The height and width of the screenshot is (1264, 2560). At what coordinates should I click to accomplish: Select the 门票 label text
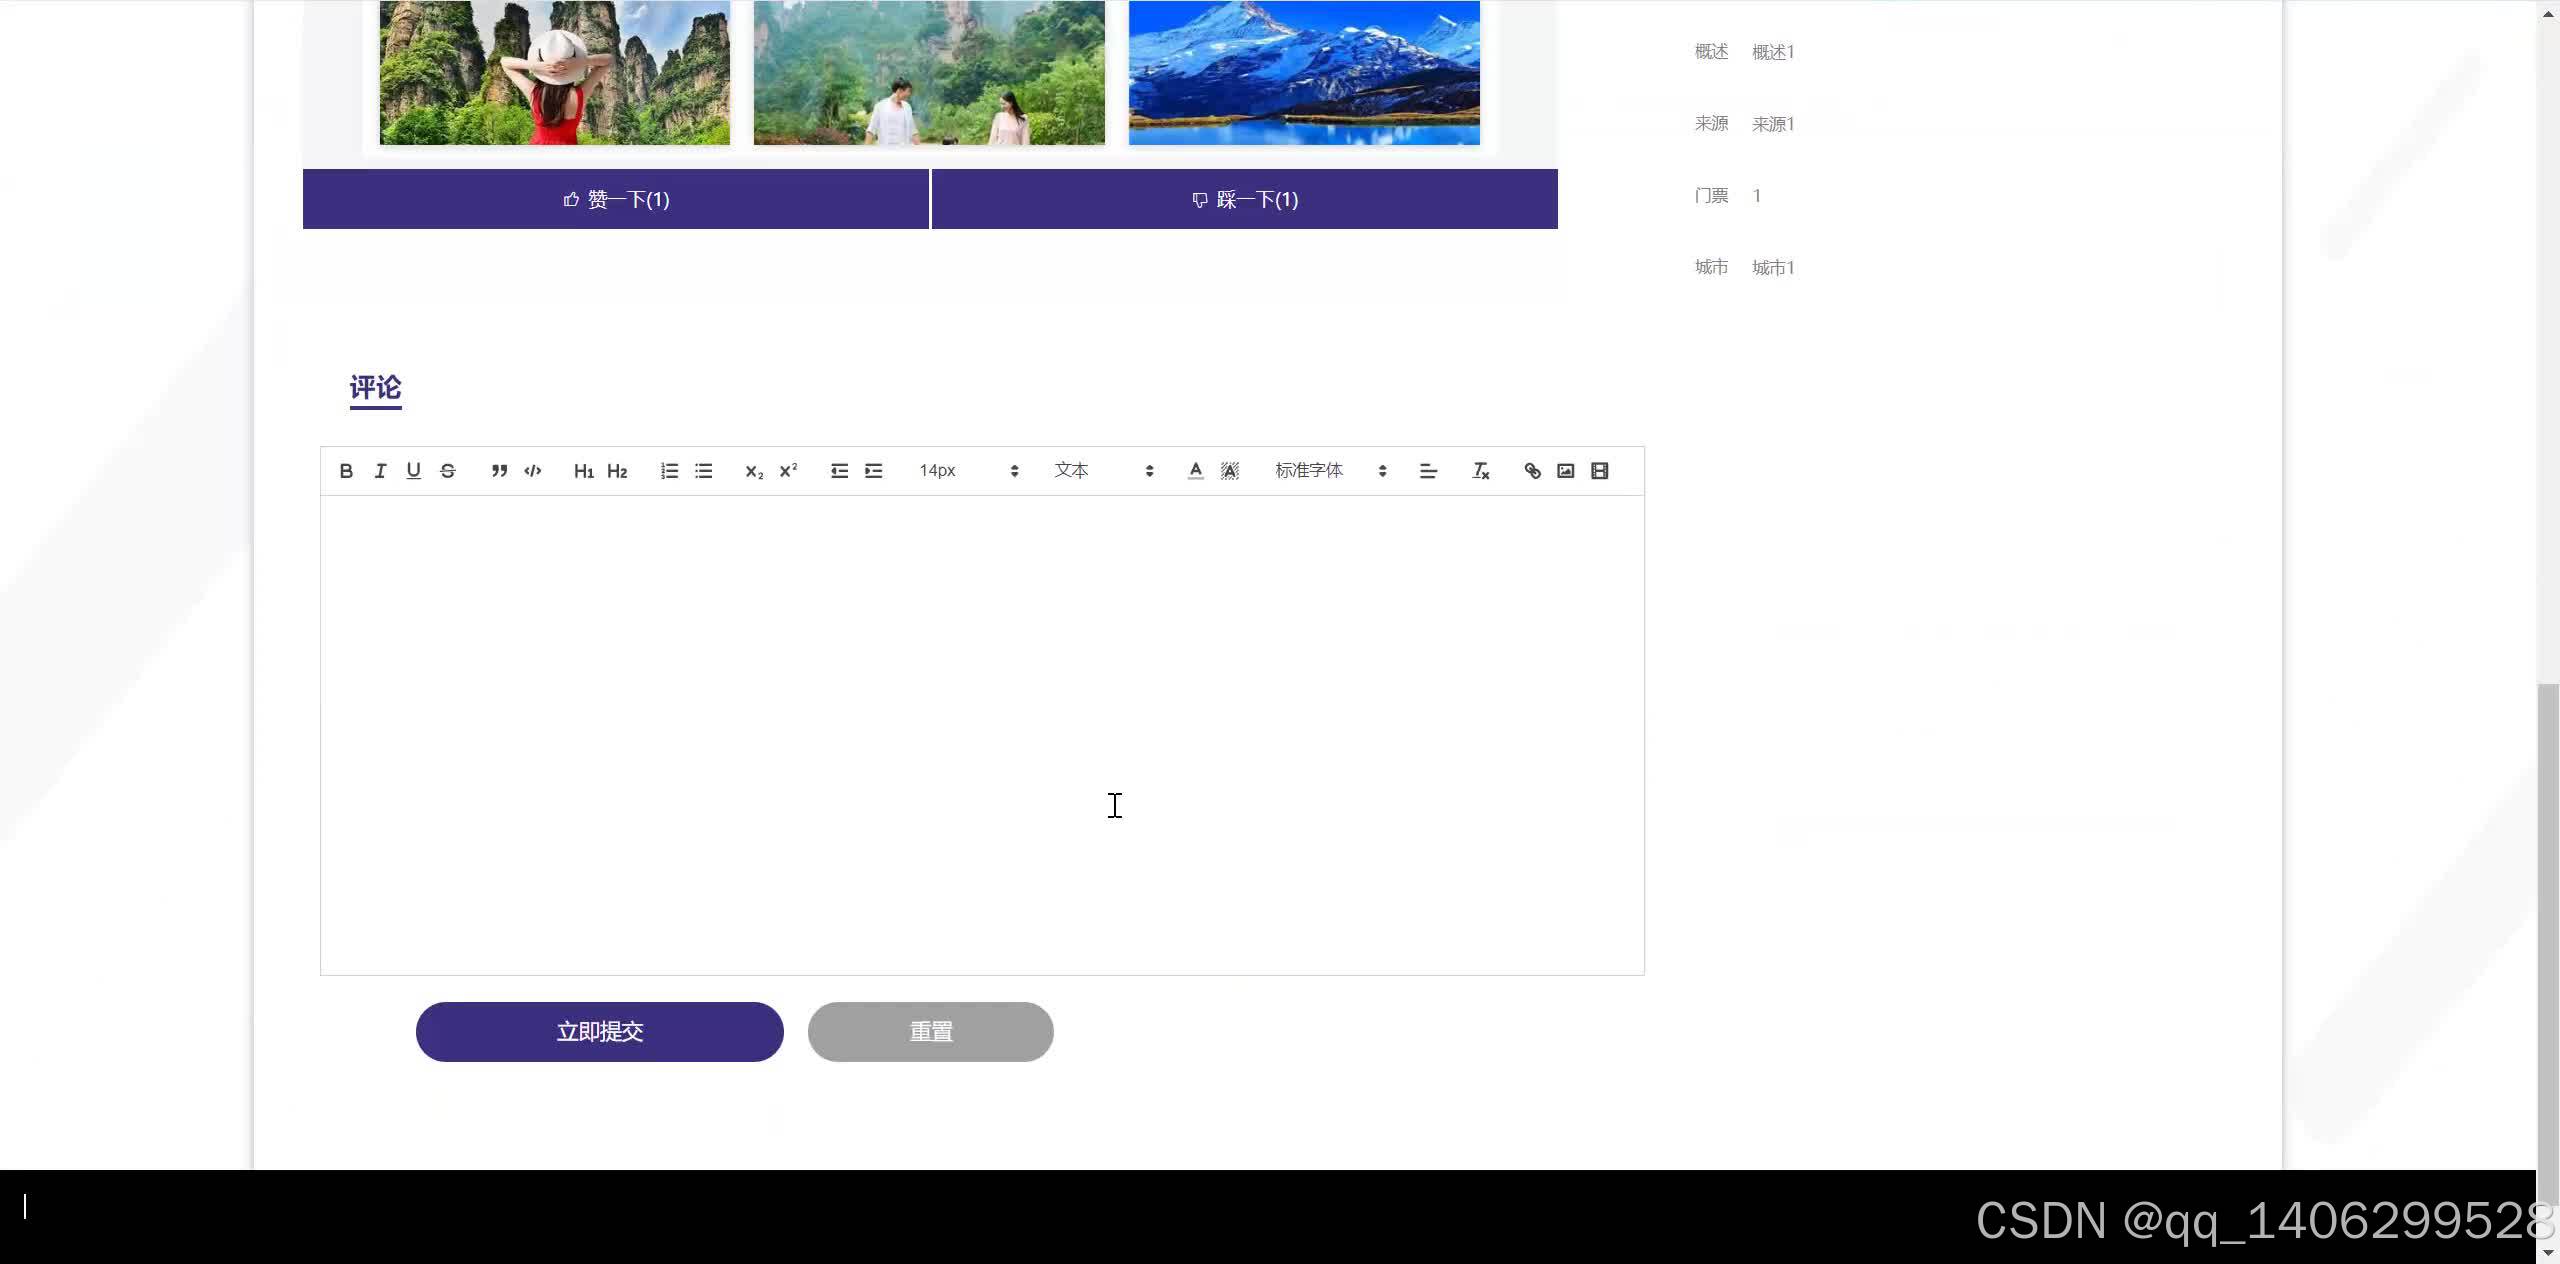[1711, 196]
